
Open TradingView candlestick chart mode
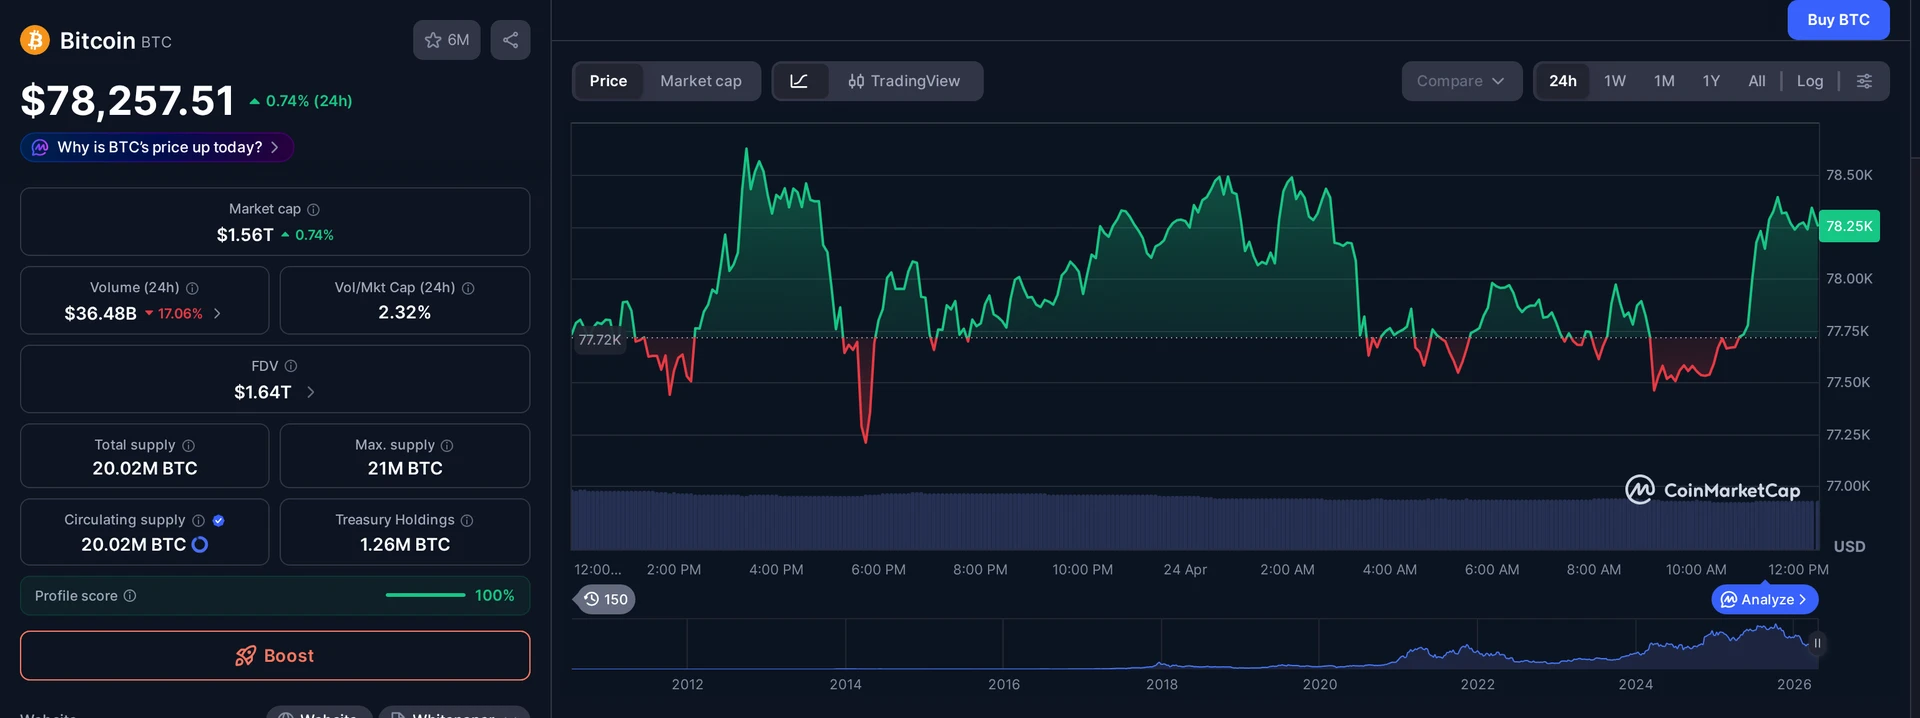click(904, 81)
